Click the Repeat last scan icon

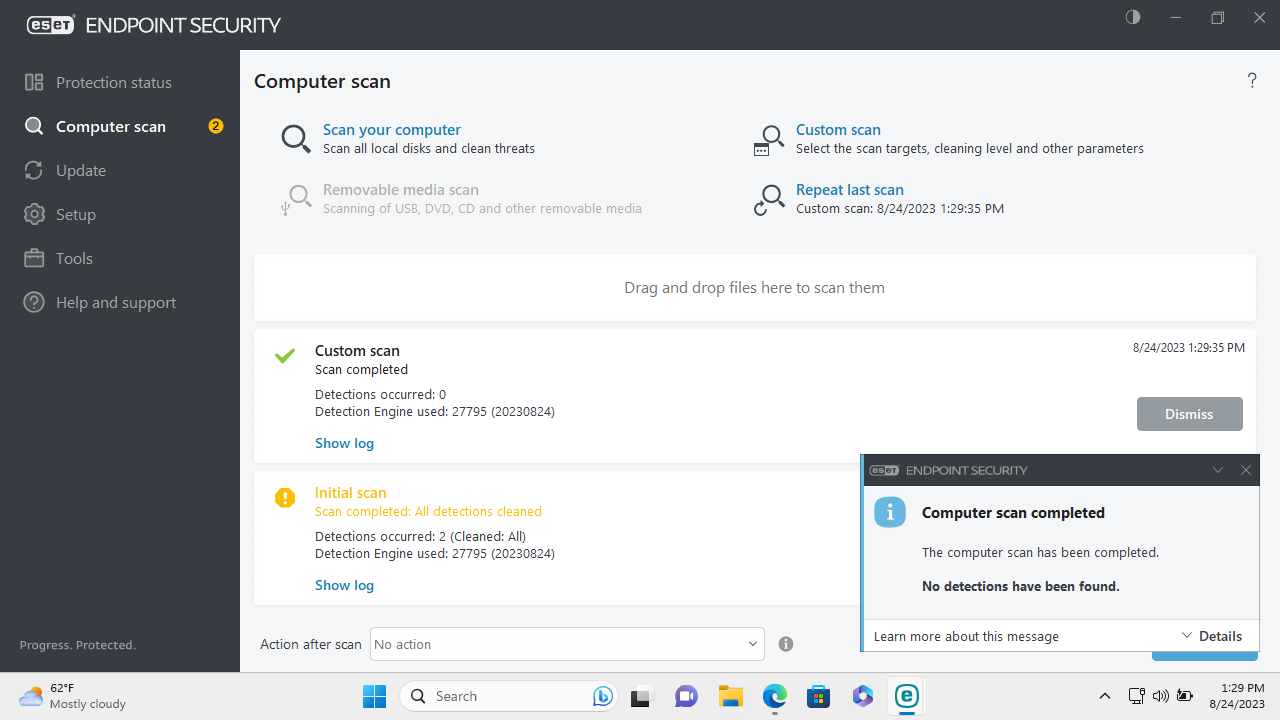[768, 200]
